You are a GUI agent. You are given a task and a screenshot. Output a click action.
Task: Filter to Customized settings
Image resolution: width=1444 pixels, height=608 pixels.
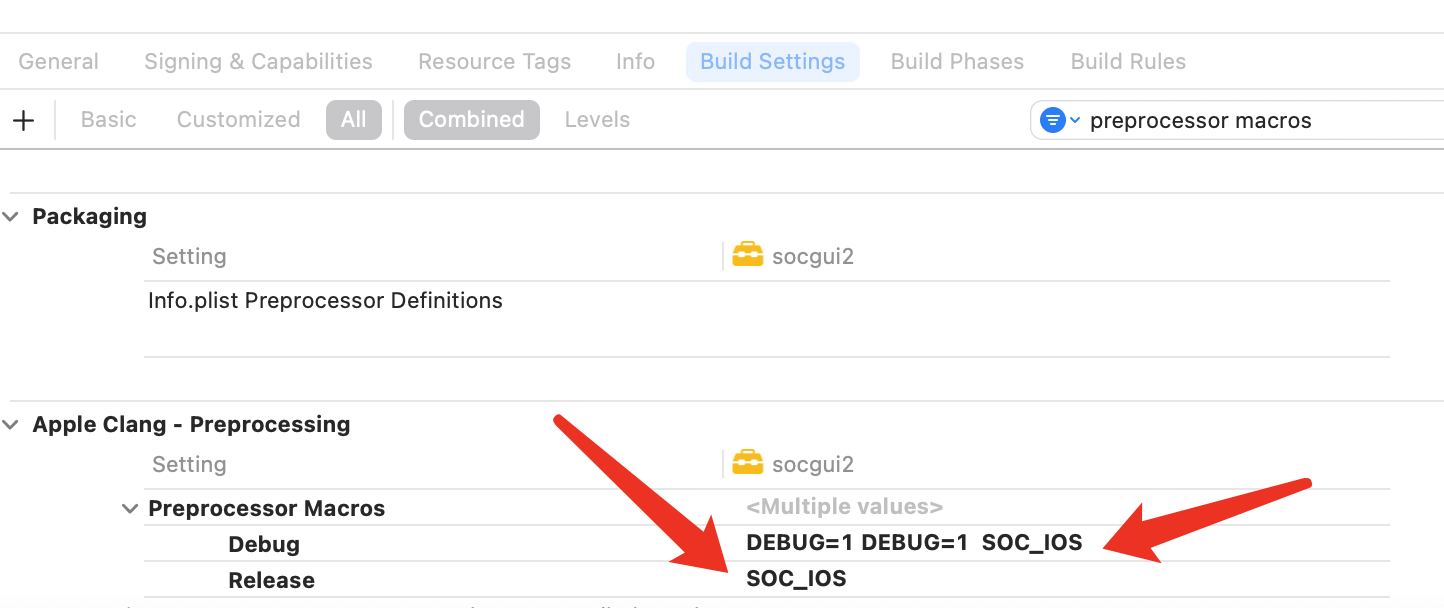pos(238,120)
